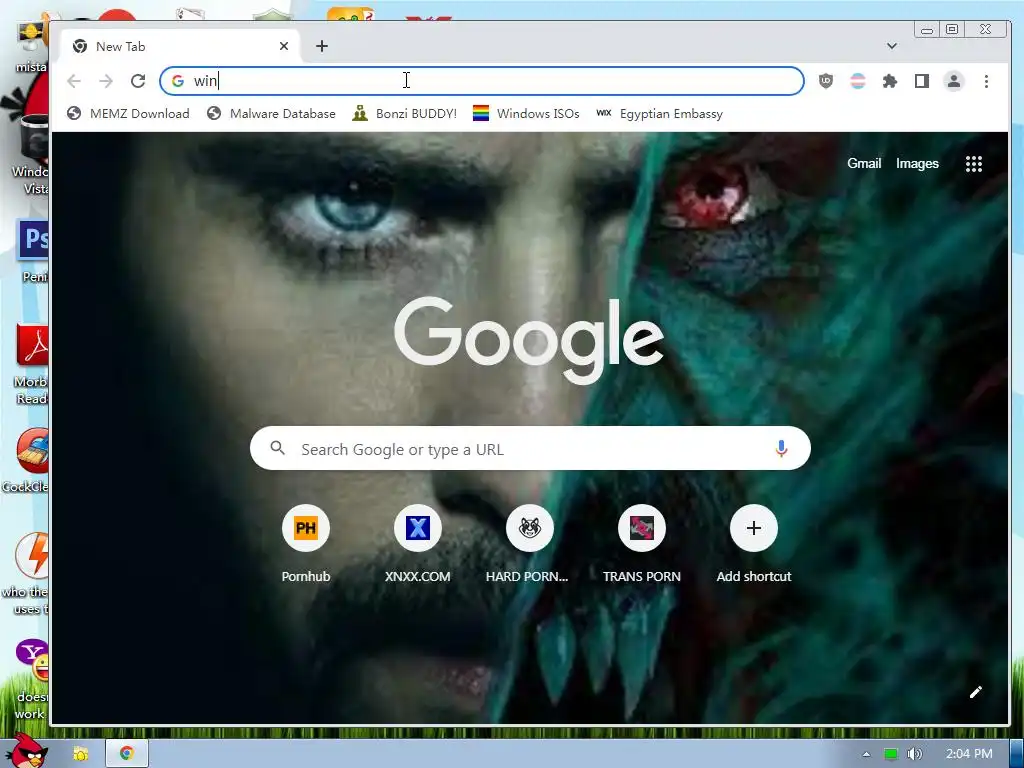
Task: Open the Bonzi BUDDY! bookmark
Action: (x=405, y=114)
